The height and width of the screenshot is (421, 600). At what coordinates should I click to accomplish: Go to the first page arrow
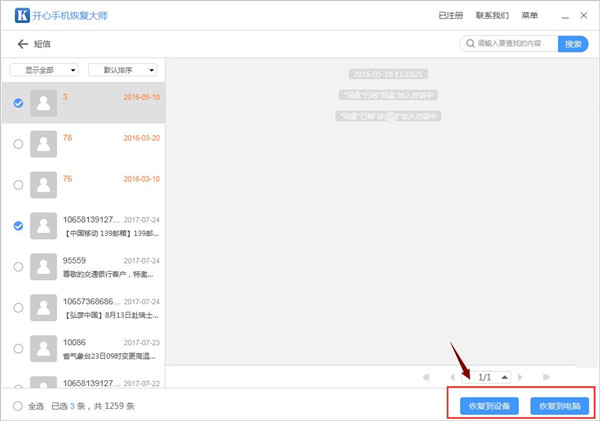tap(427, 377)
